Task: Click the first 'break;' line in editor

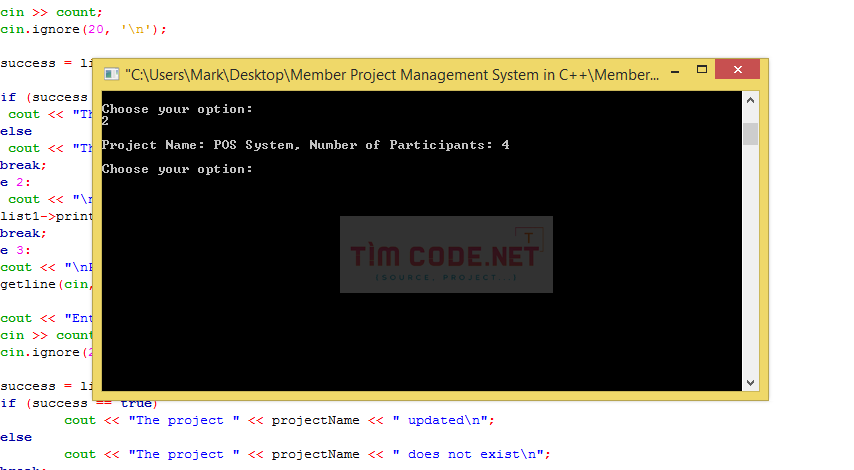Action: 23,165
